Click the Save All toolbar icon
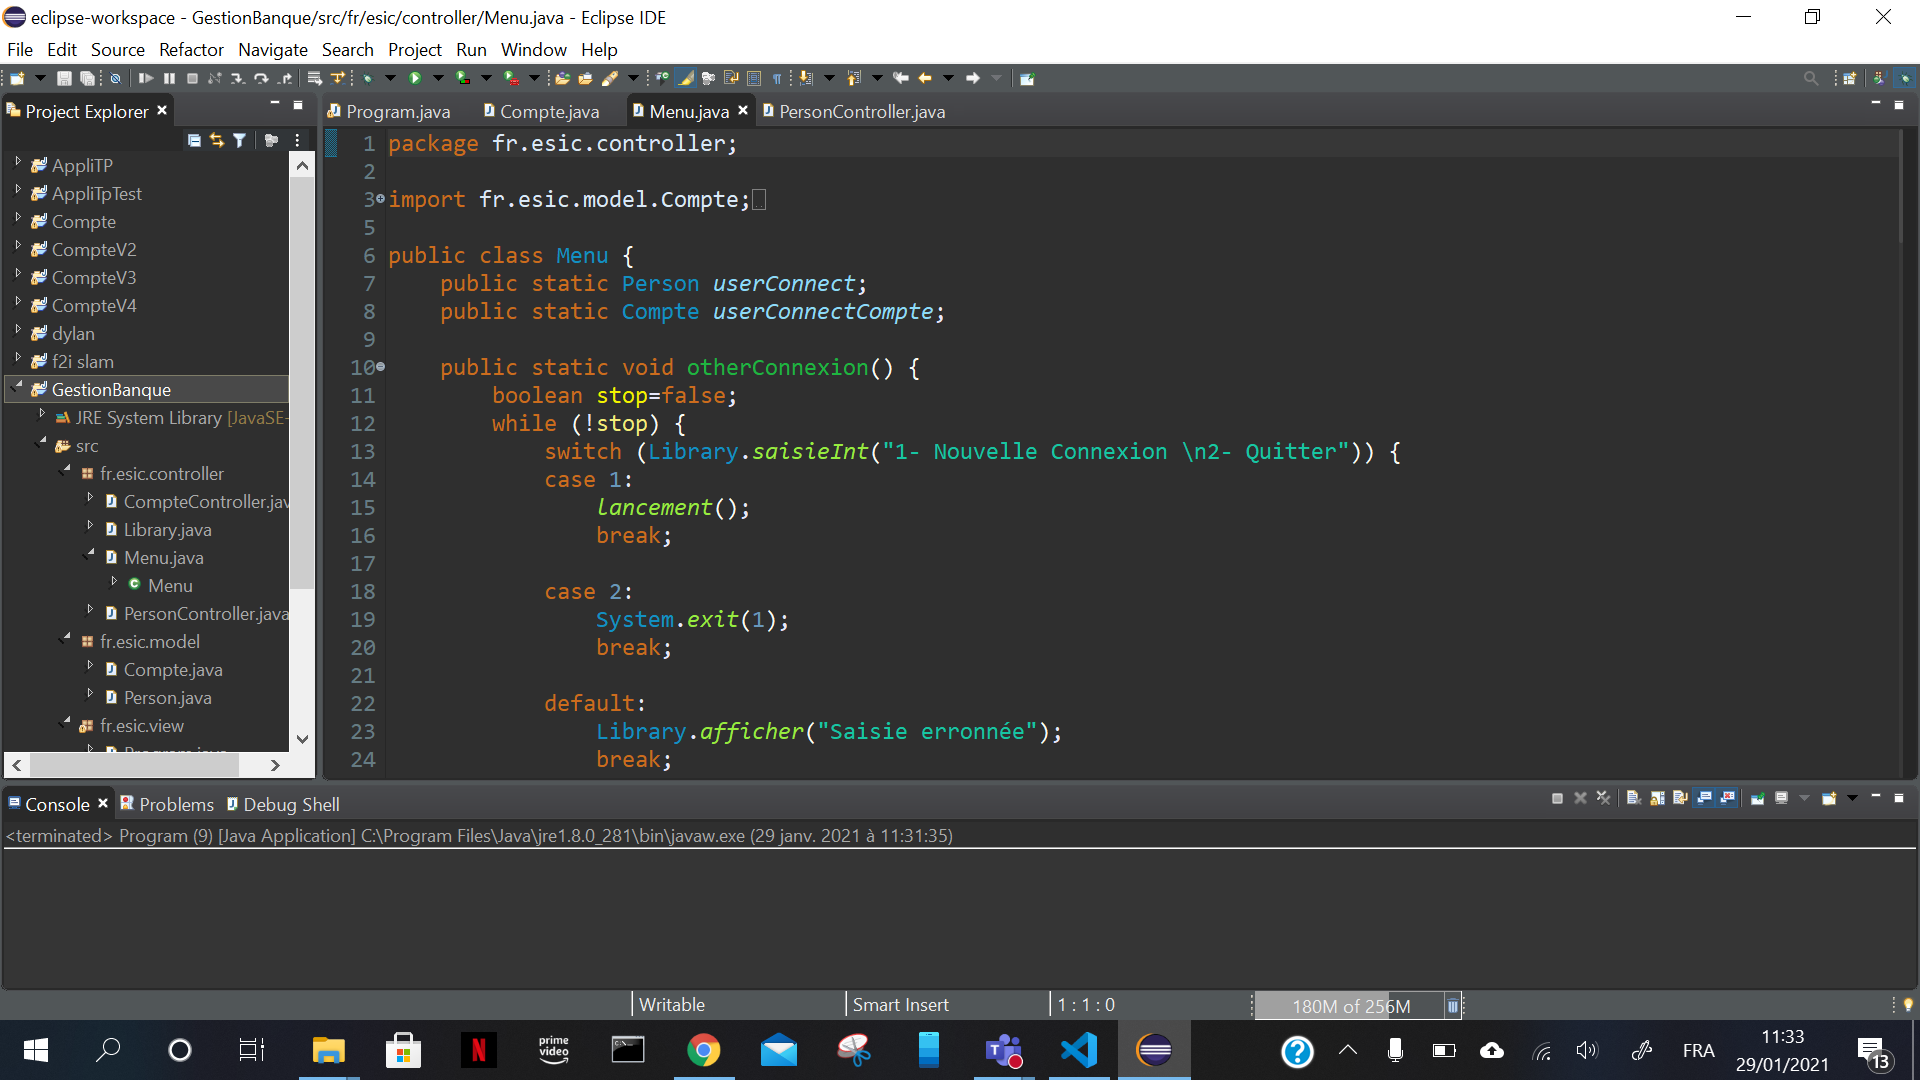The image size is (1920, 1080). pos(87,78)
